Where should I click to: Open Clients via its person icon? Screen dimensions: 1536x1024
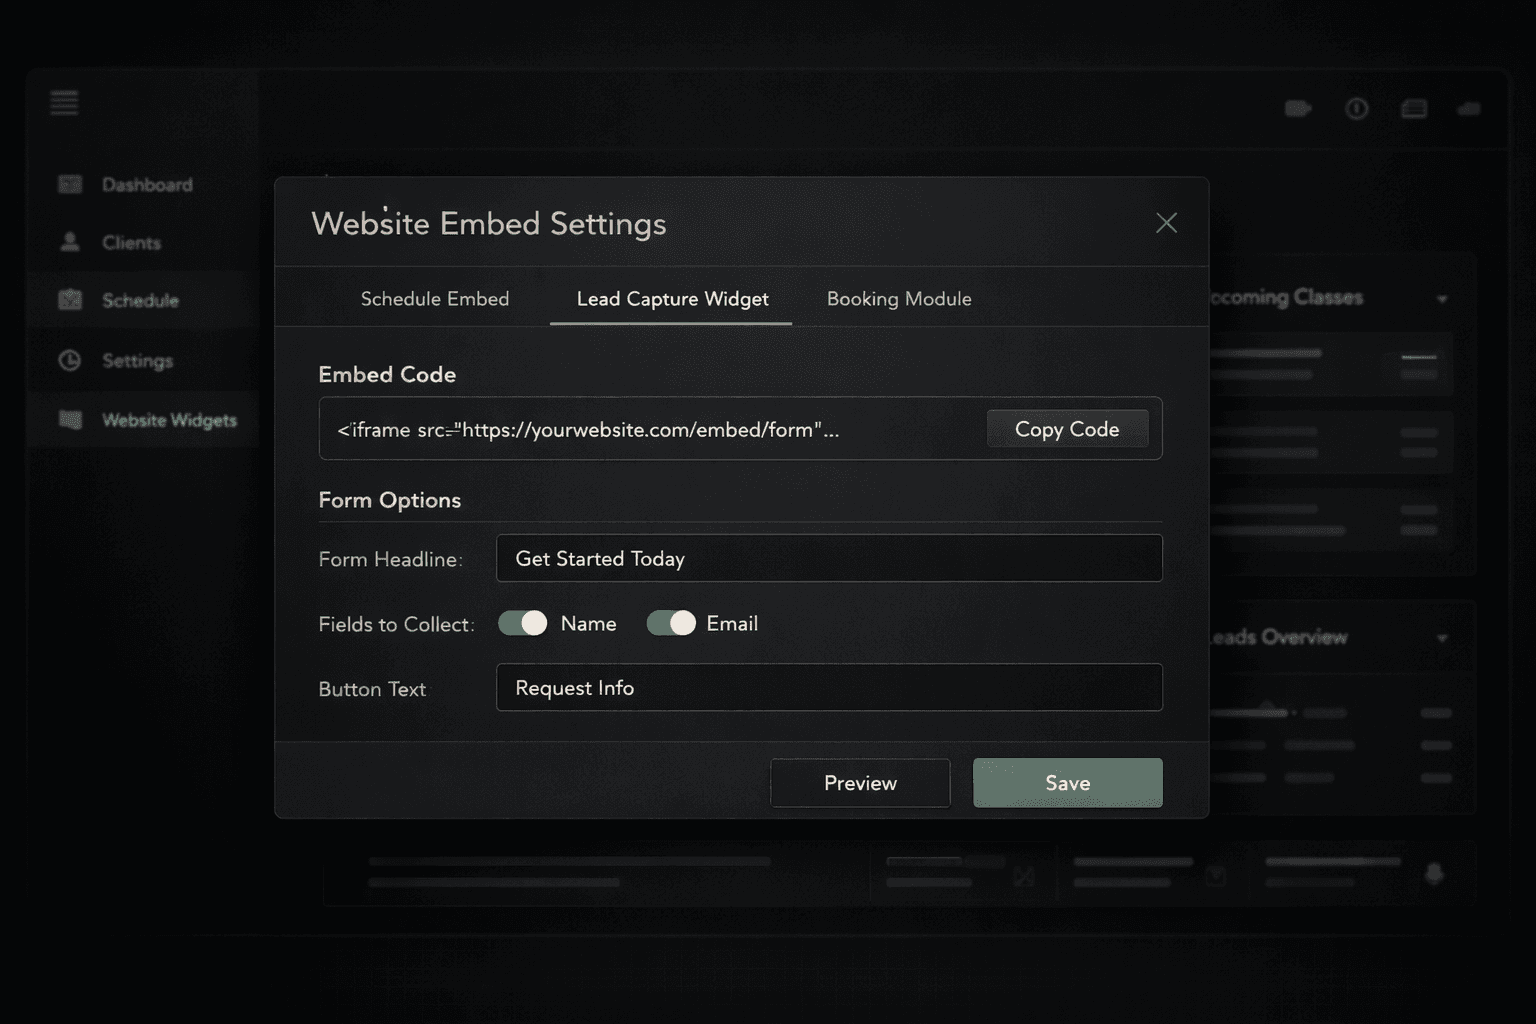(69, 242)
